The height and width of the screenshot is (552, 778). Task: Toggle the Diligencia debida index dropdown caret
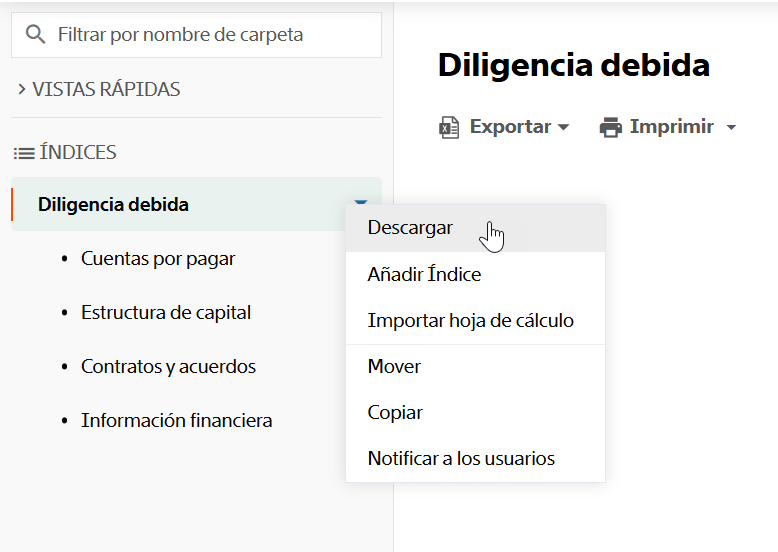pos(361,202)
